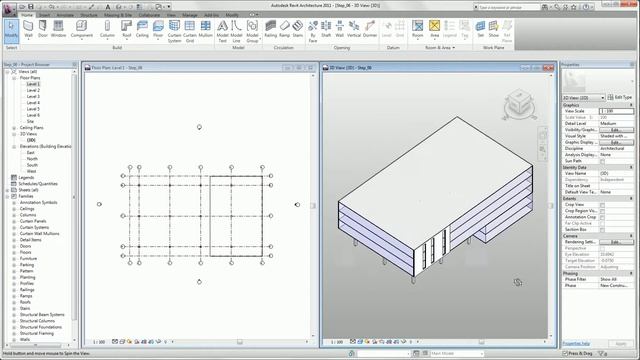Click Edit button for Graphic Display
Image resolution: width=640 pixels, height=360 pixels.
[616, 142]
